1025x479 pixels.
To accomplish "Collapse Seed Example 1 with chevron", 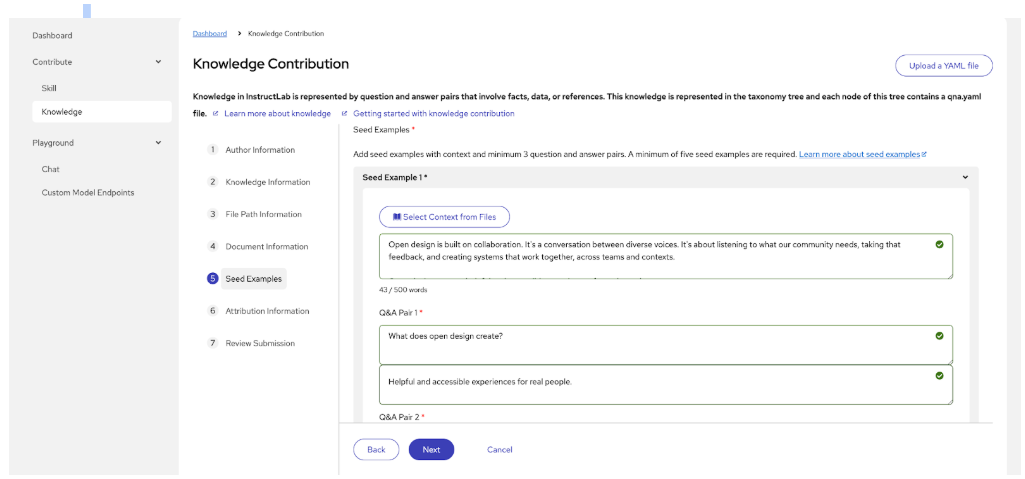I will point(965,176).
